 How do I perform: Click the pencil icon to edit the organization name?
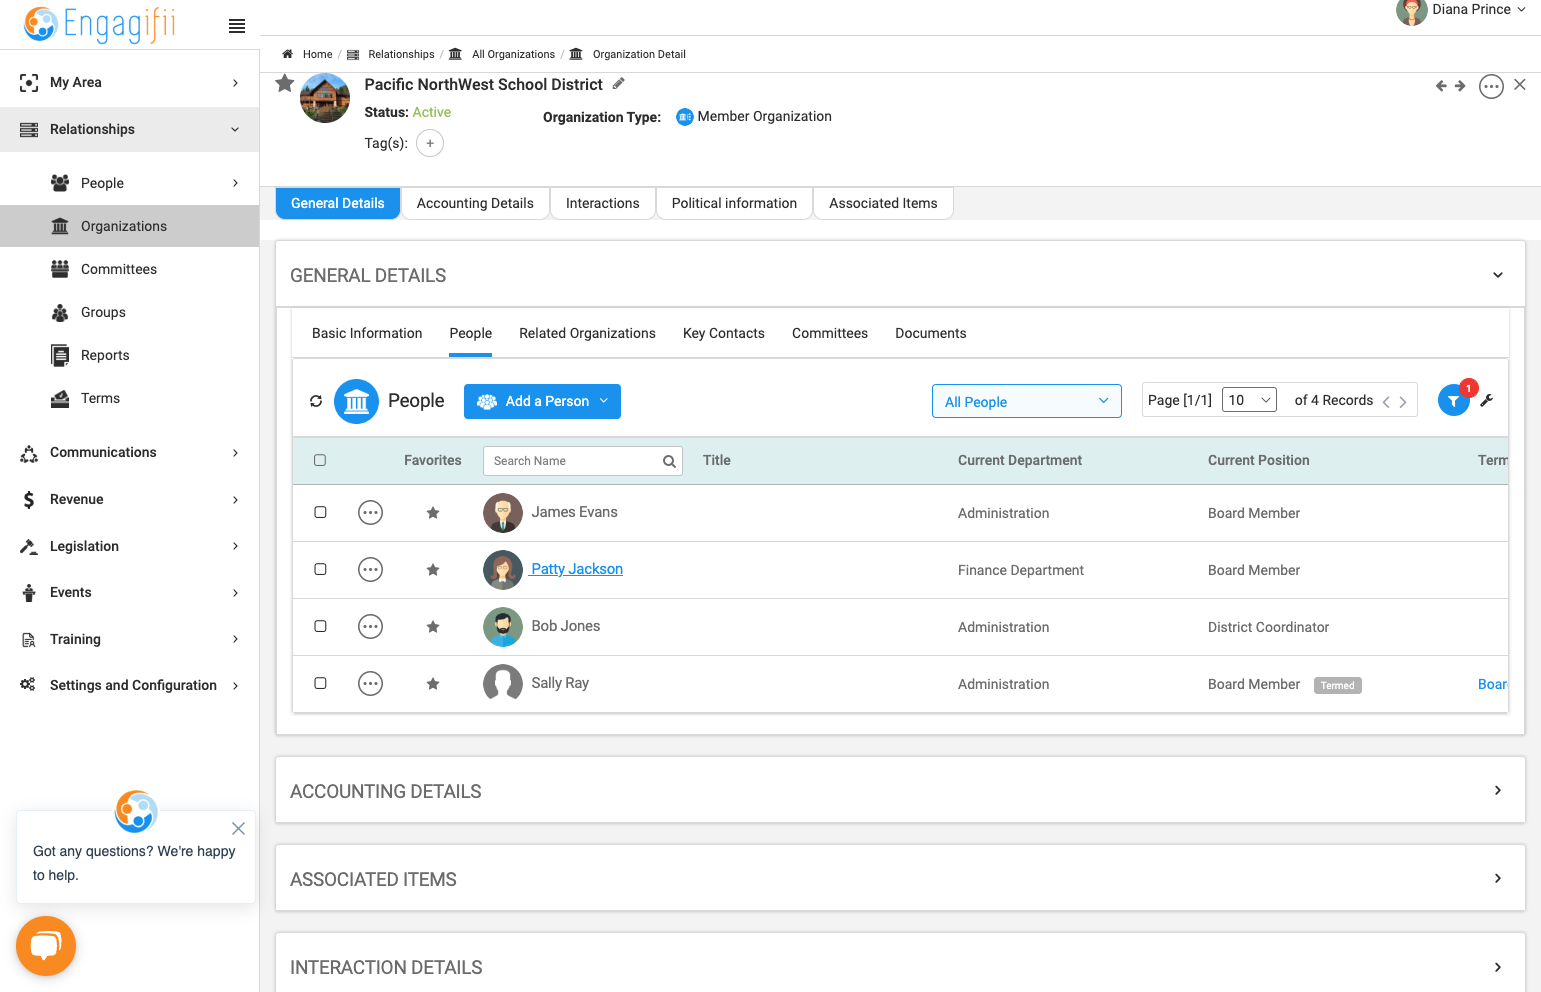pyautogui.click(x=619, y=84)
